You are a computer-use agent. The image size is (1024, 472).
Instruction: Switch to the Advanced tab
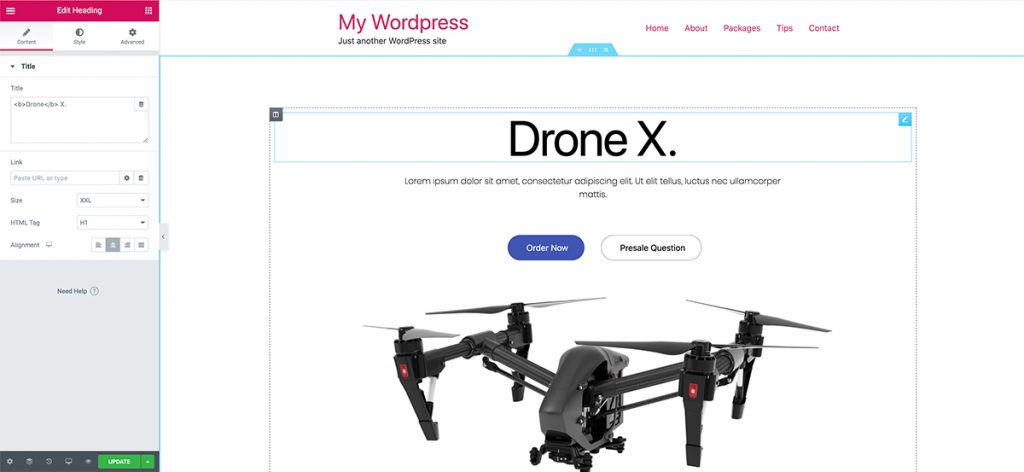click(x=132, y=37)
